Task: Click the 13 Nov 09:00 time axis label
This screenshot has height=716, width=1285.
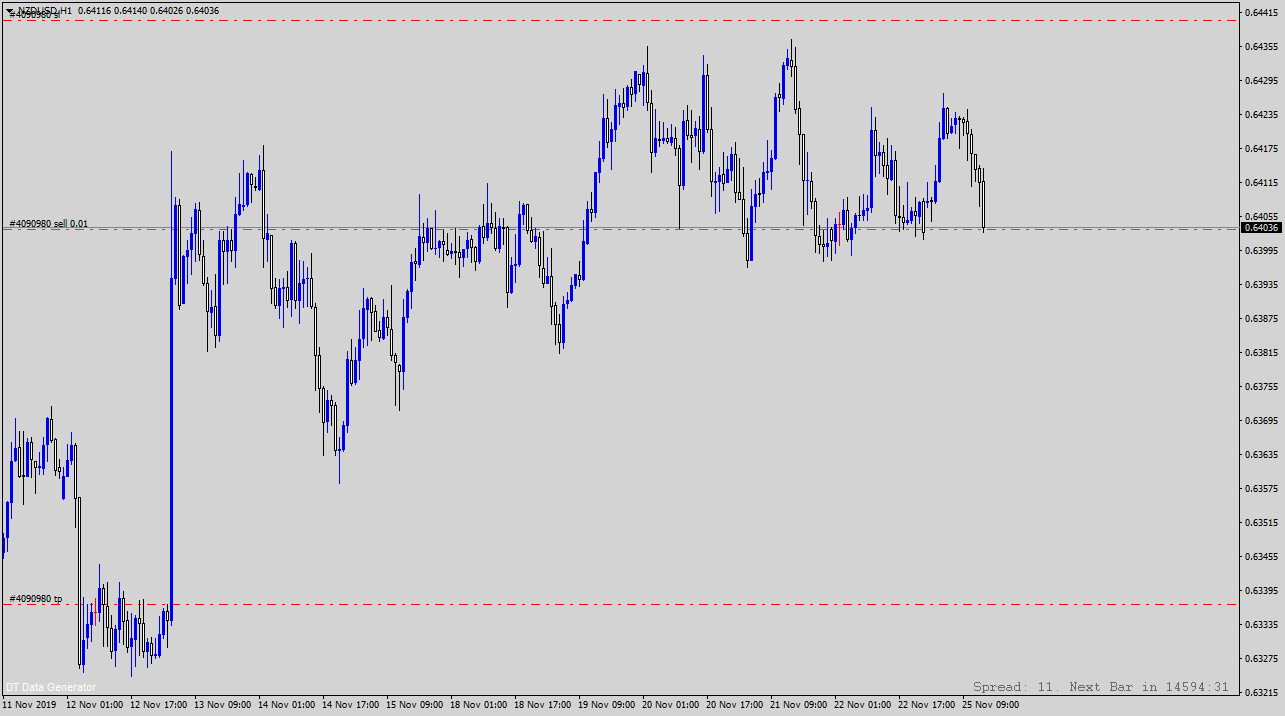Action: point(222,705)
